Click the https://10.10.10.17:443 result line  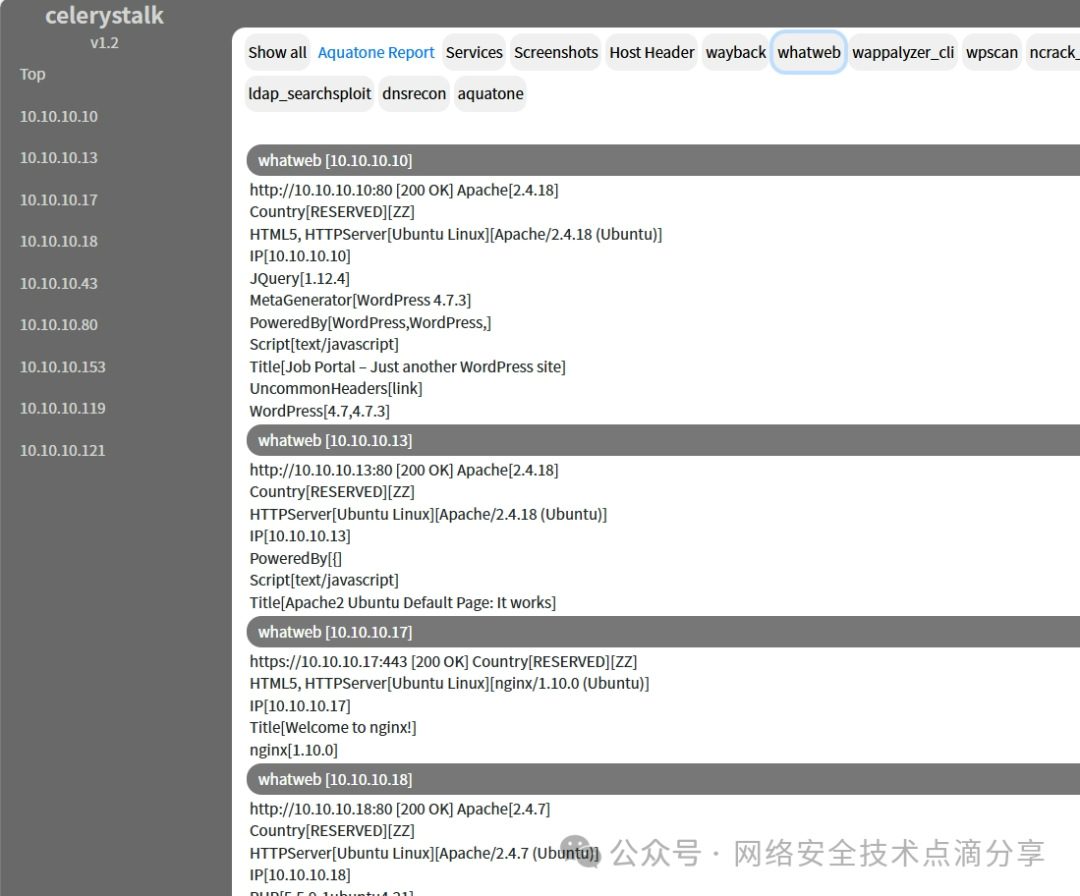pos(443,662)
